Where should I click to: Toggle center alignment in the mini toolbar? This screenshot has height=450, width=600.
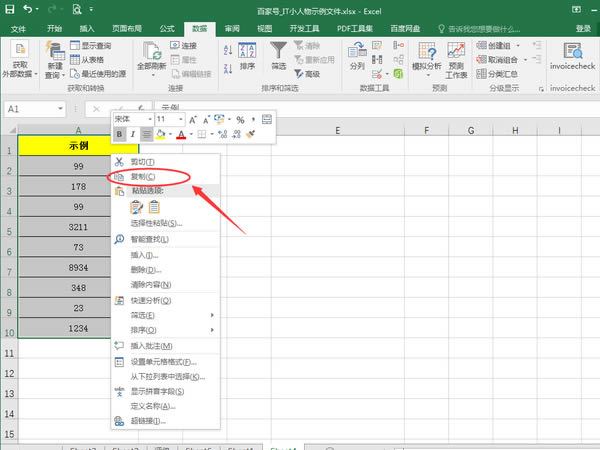(147, 134)
